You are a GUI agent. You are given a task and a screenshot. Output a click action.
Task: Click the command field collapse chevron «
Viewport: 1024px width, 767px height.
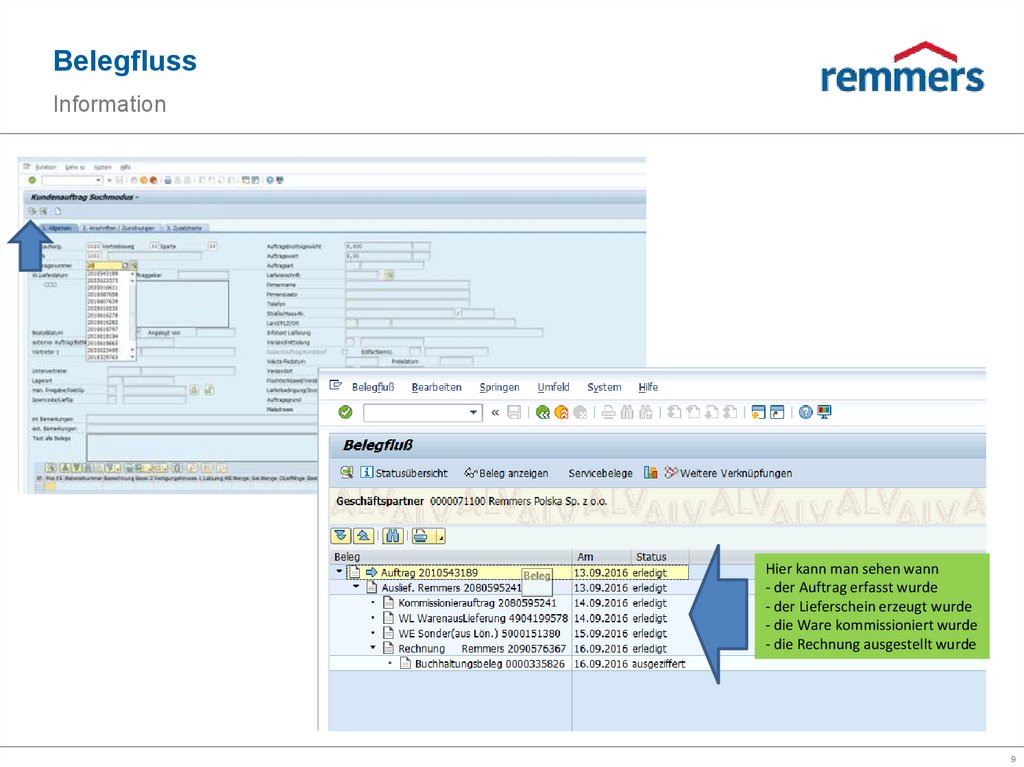(495, 413)
